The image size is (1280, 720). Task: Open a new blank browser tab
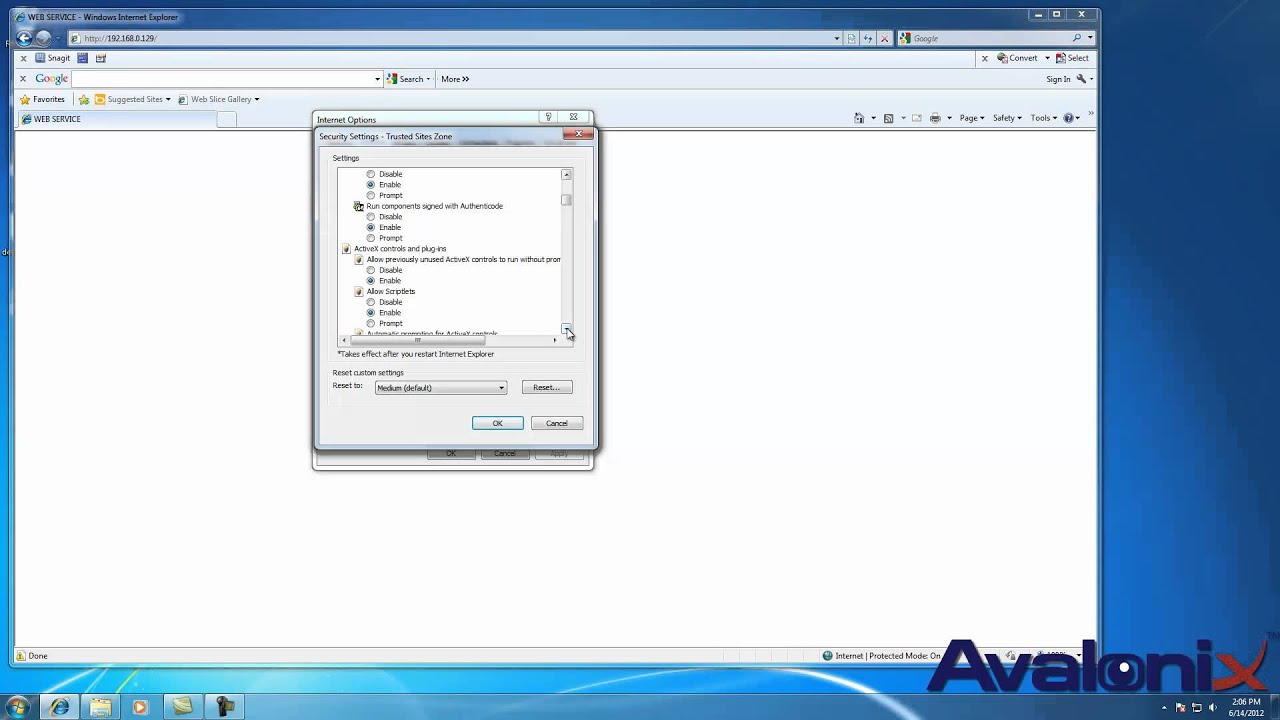(227, 119)
